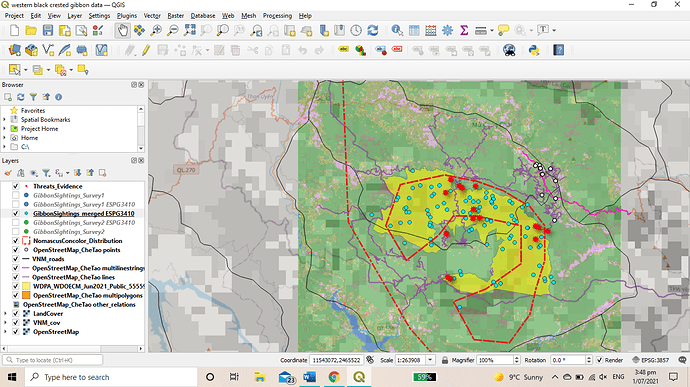Expand the LandCover layer group
This screenshot has height=387, width=690.
click(x=5, y=314)
